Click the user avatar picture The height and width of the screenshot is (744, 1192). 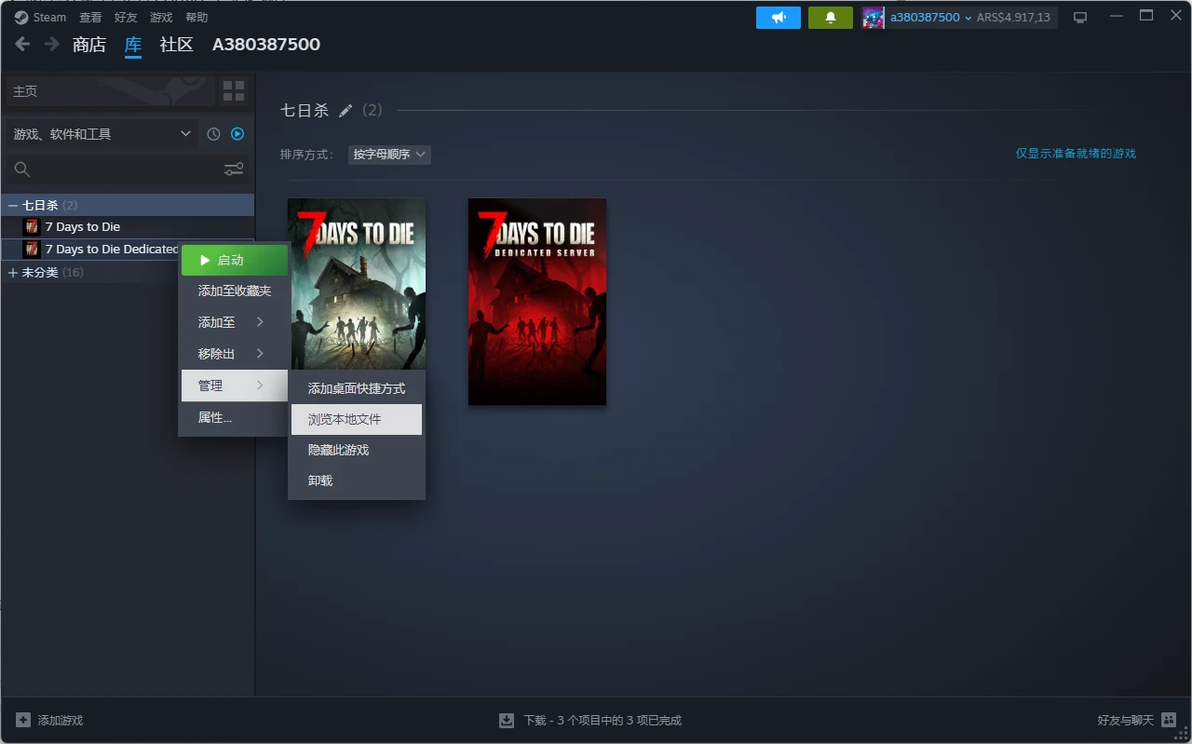[x=873, y=17]
